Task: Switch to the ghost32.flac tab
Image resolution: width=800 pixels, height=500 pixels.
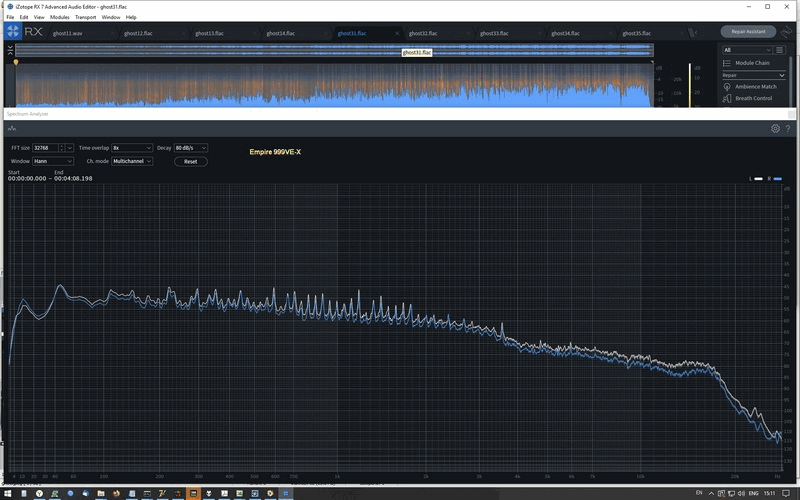Action: [423, 33]
